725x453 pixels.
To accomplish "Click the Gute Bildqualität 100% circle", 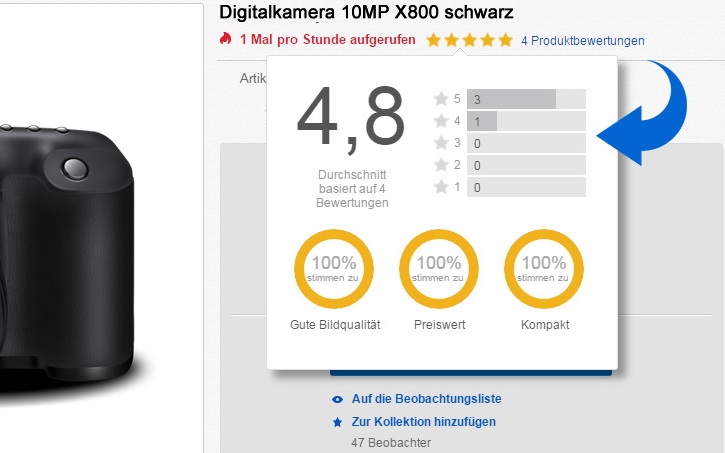I will click(x=334, y=269).
